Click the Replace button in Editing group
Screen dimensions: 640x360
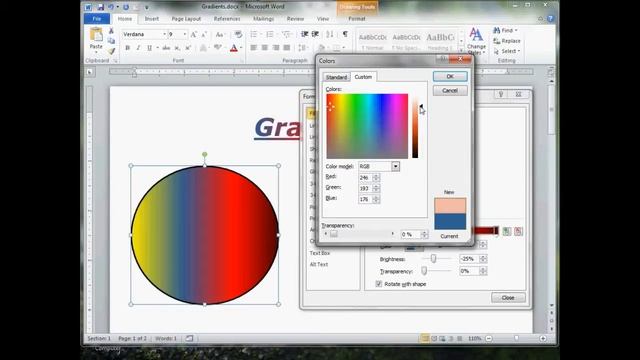click(x=507, y=41)
